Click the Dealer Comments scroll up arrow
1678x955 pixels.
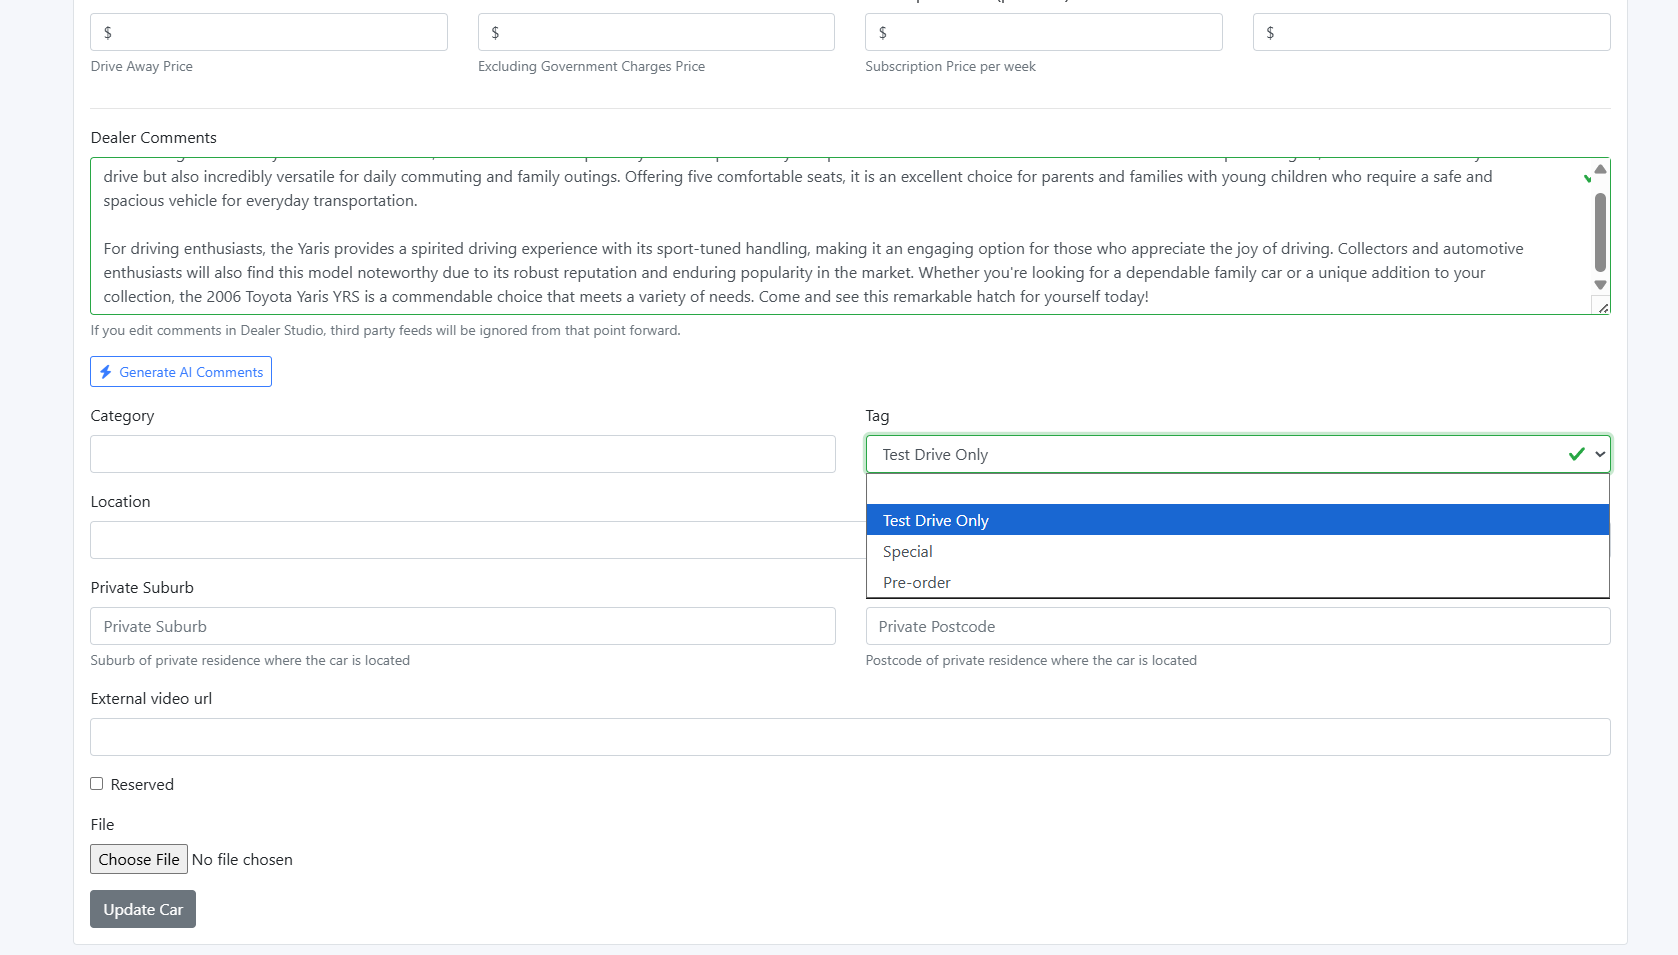[1600, 169]
